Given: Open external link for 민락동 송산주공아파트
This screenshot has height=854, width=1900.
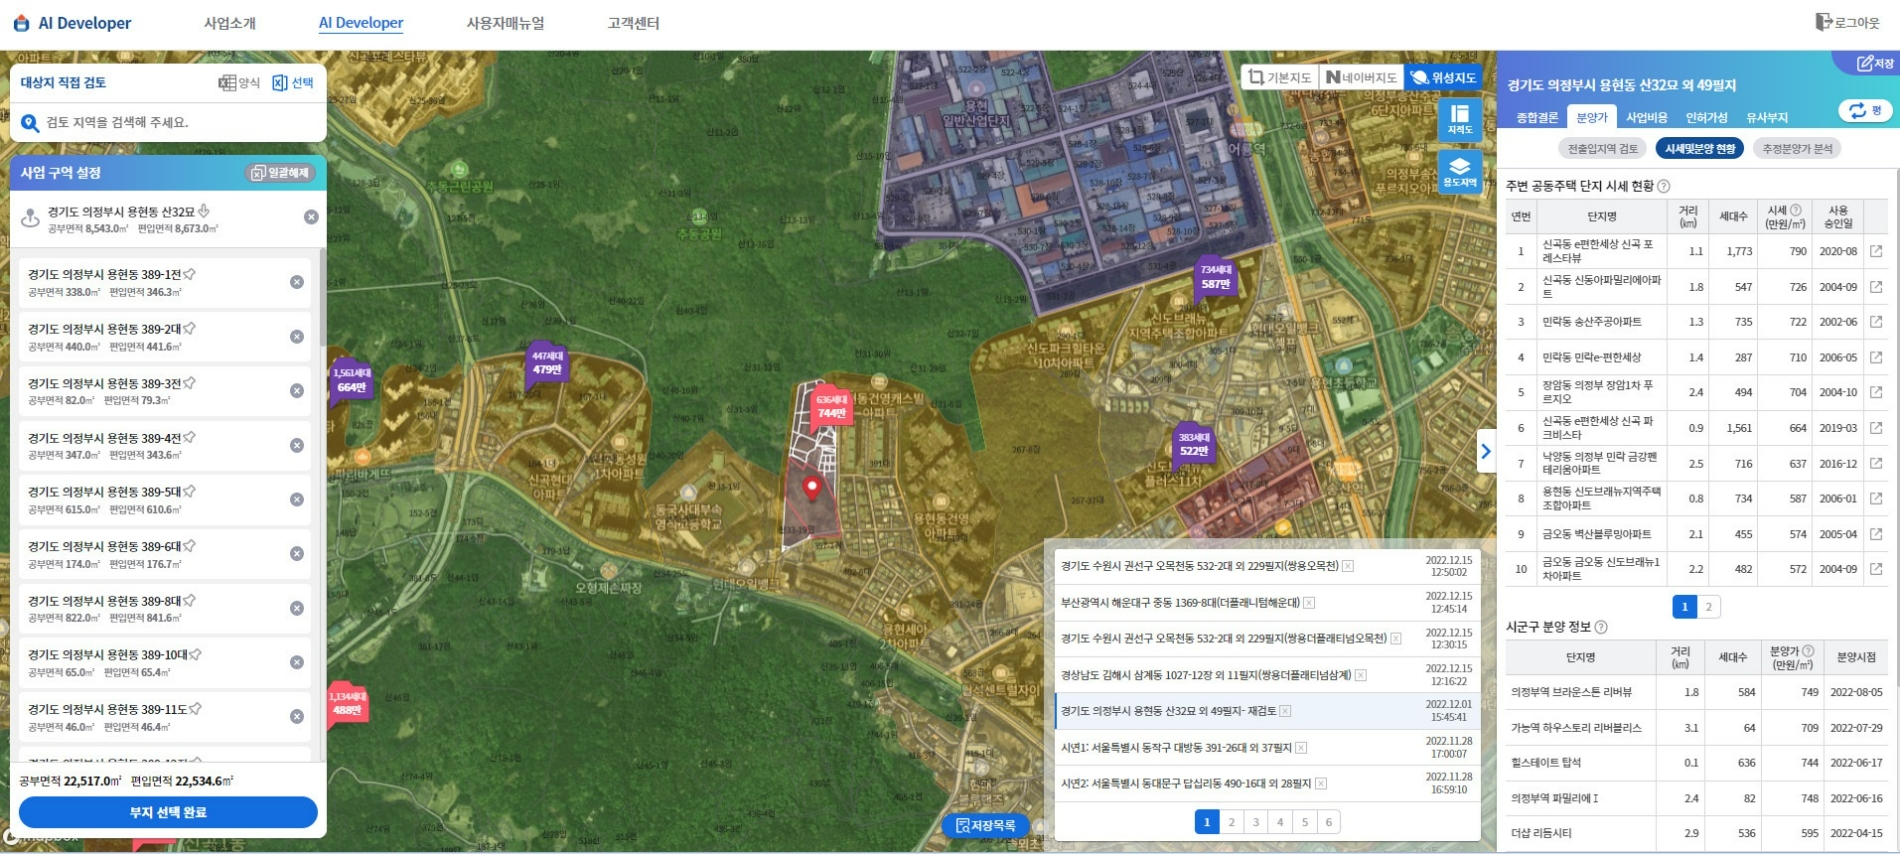Looking at the screenshot, I should pyautogui.click(x=1876, y=322).
